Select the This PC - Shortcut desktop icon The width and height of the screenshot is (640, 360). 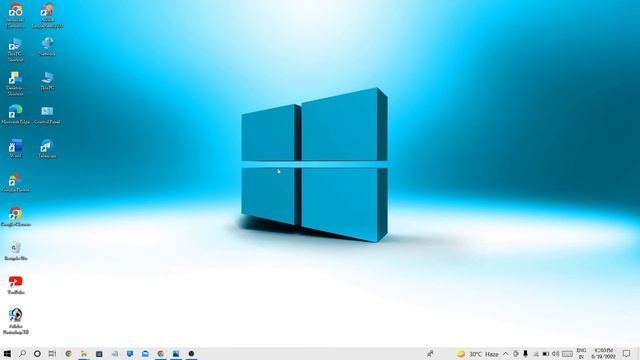coord(16,49)
